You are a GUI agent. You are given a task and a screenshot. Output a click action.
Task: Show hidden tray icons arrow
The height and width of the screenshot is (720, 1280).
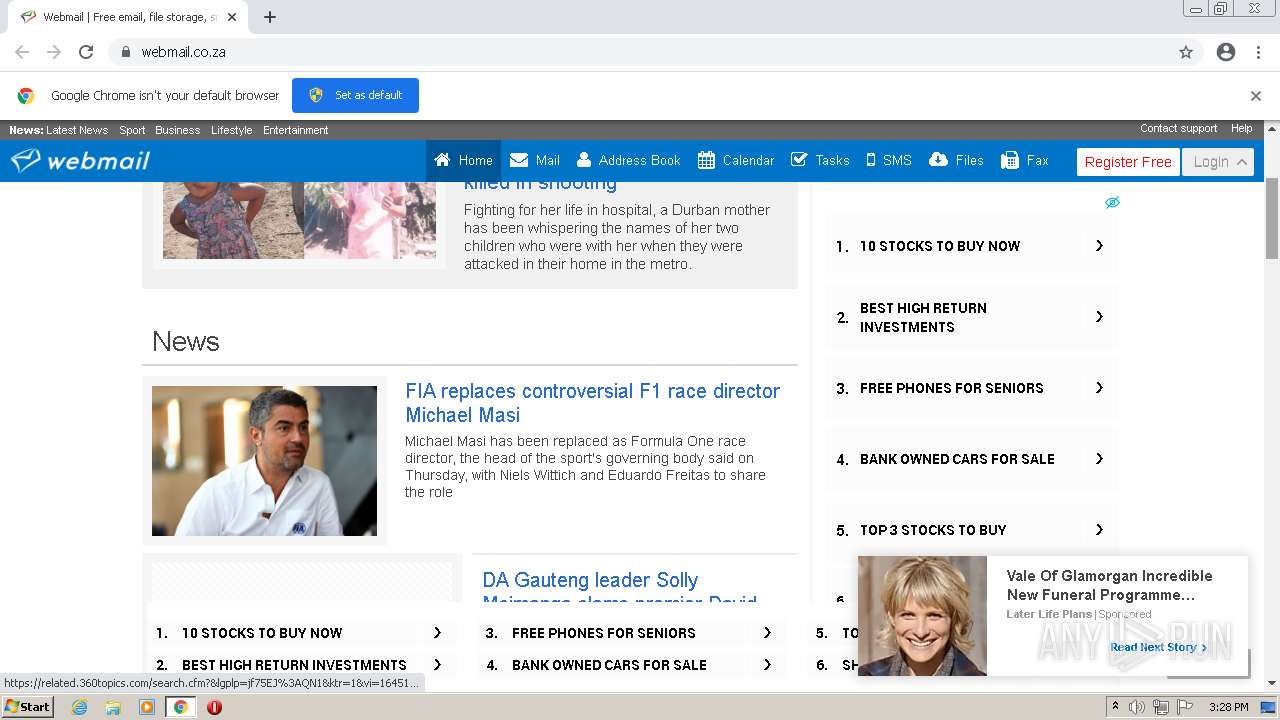click(1115, 707)
